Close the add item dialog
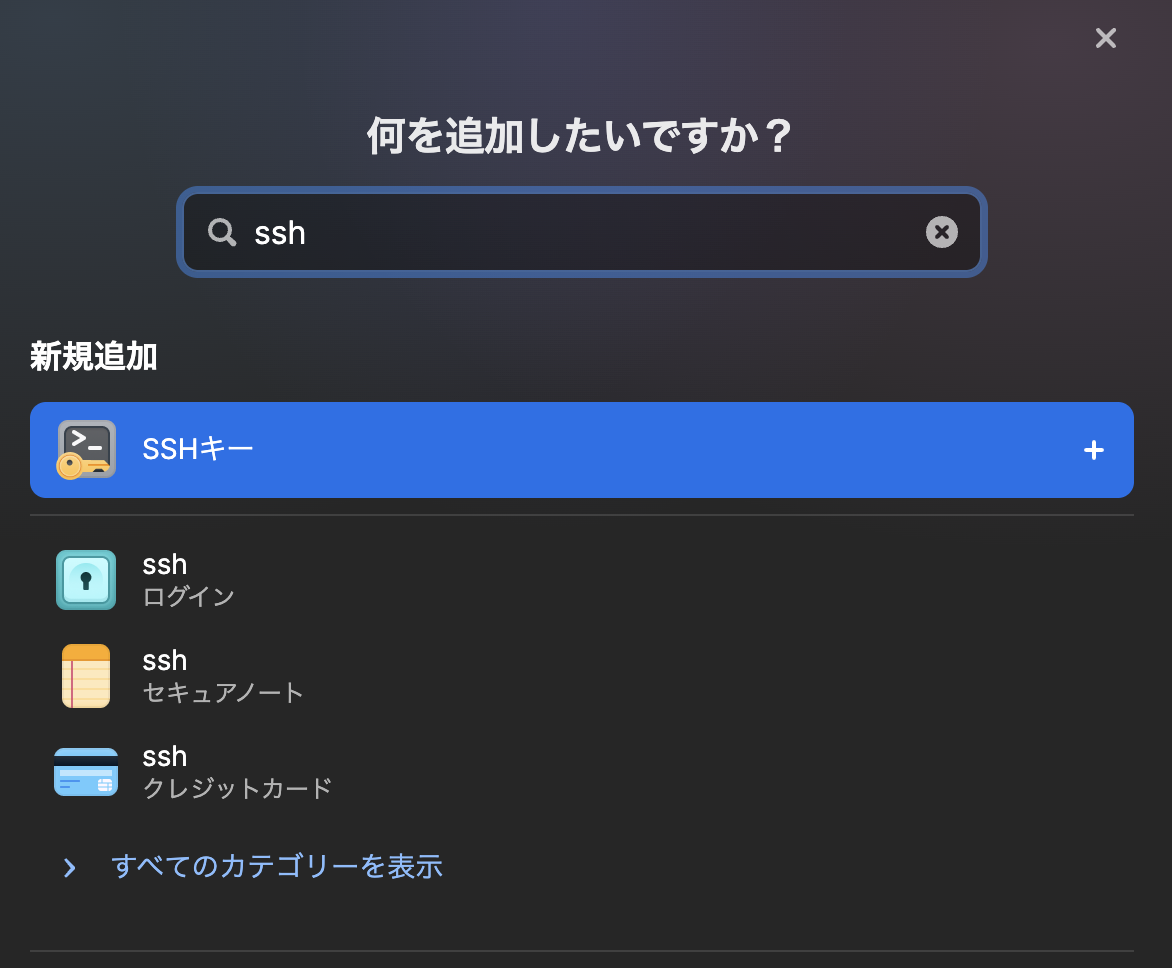This screenshot has width=1172, height=968. pyautogui.click(x=1105, y=38)
